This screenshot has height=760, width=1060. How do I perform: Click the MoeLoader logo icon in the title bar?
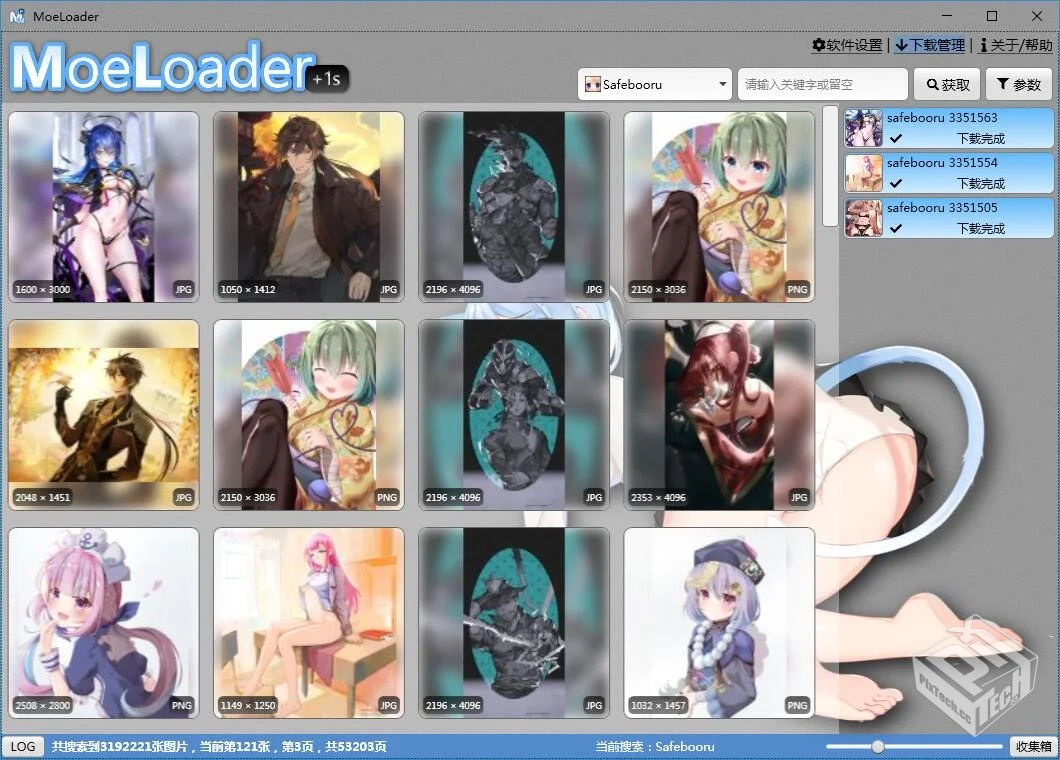pyautogui.click(x=16, y=16)
